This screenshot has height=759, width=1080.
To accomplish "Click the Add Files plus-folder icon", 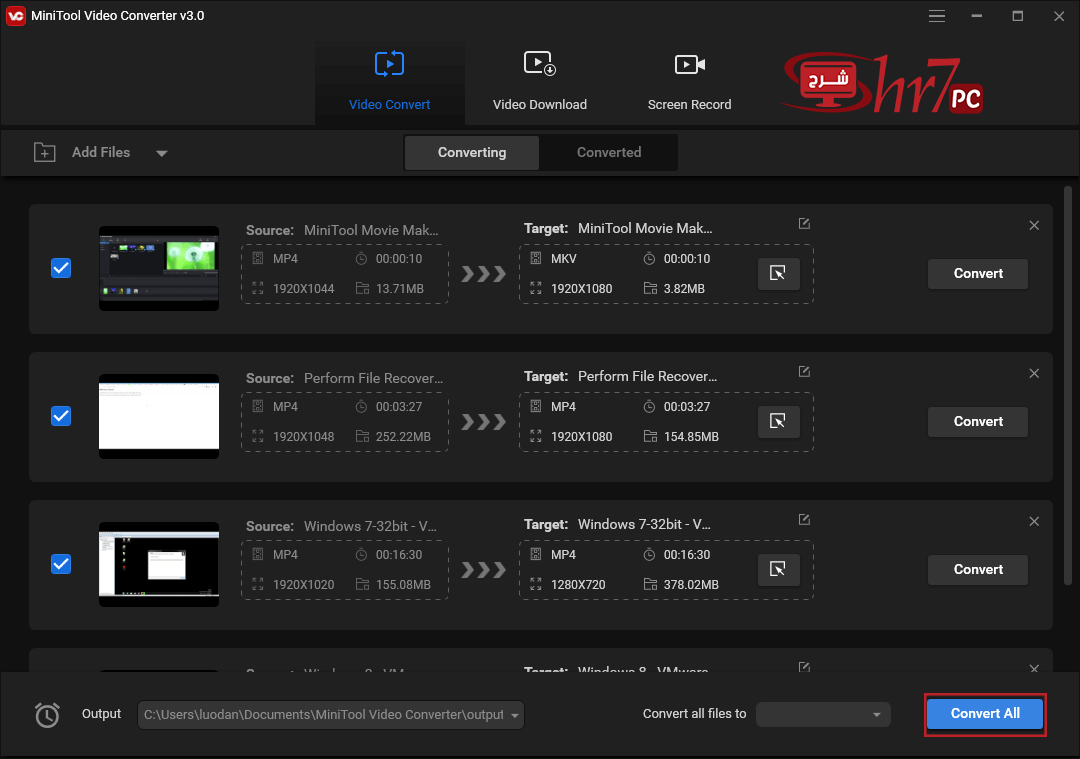I will coord(45,152).
